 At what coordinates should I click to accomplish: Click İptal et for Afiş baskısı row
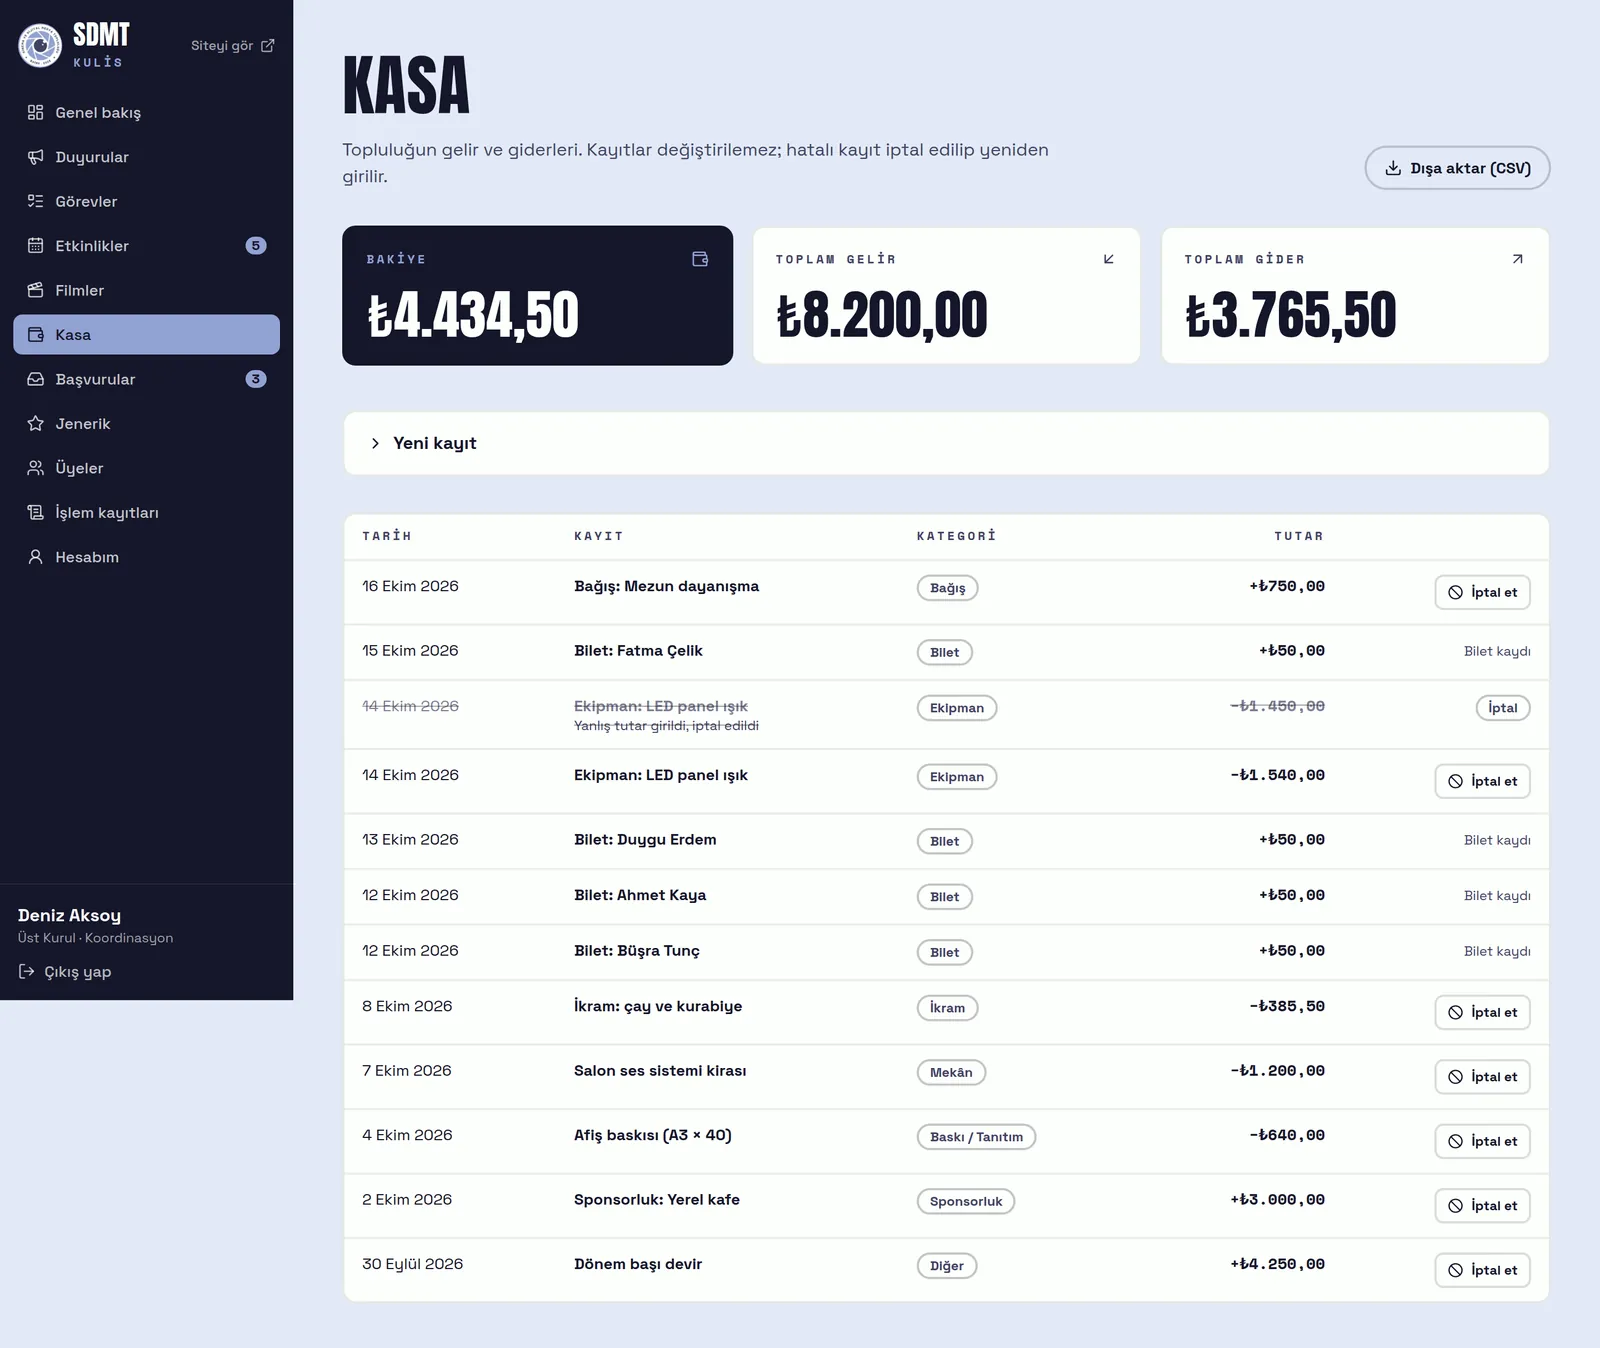pyautogui.click(x=1482, y=1141)
